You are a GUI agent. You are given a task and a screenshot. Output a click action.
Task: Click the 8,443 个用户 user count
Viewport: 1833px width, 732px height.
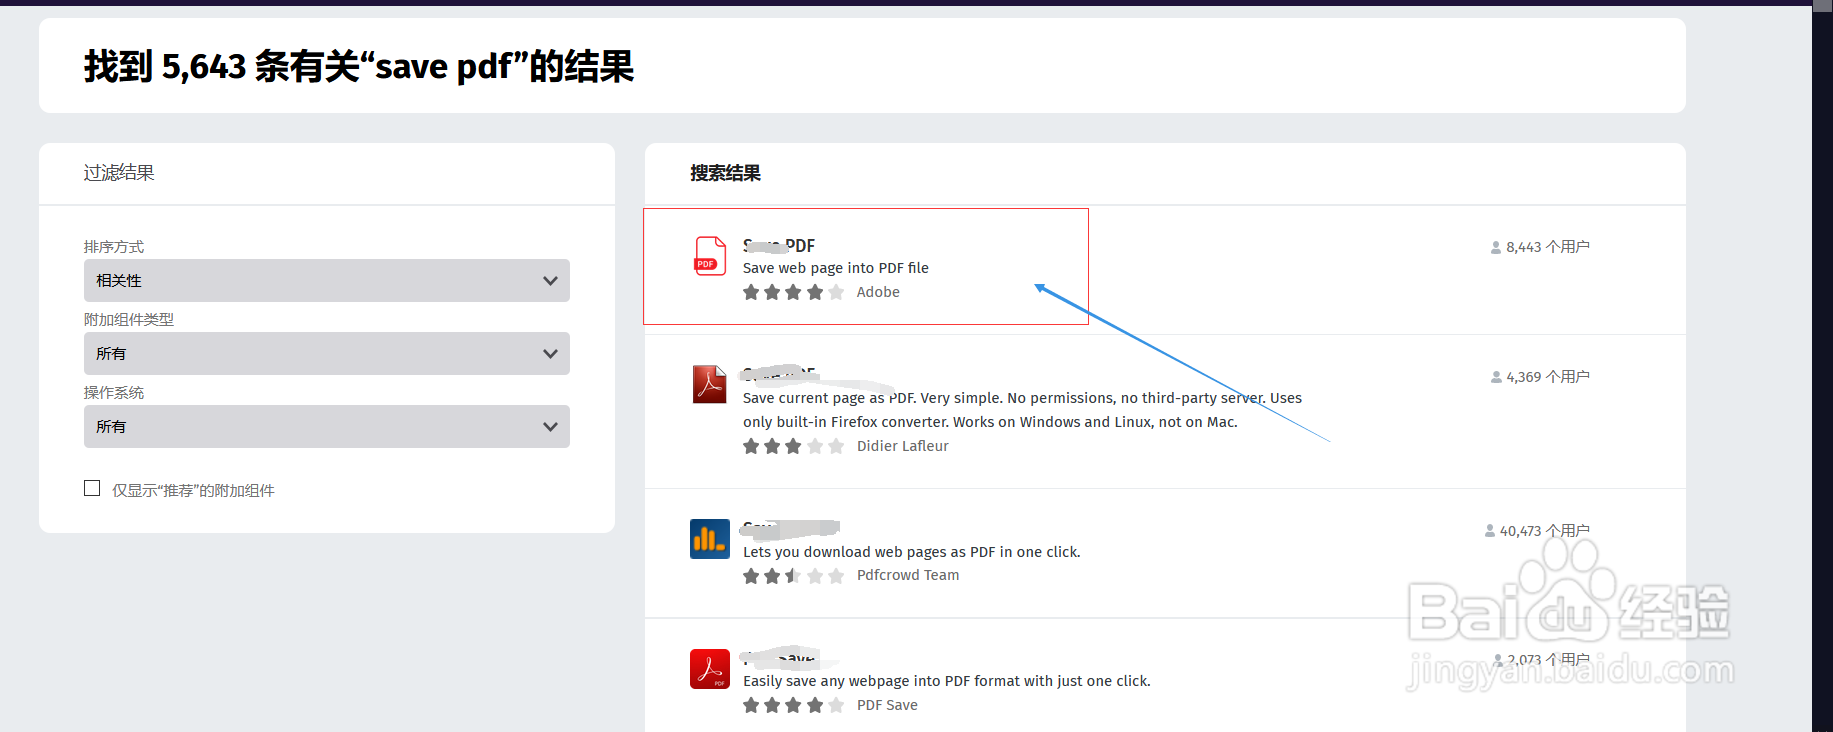coord(1540,247)
